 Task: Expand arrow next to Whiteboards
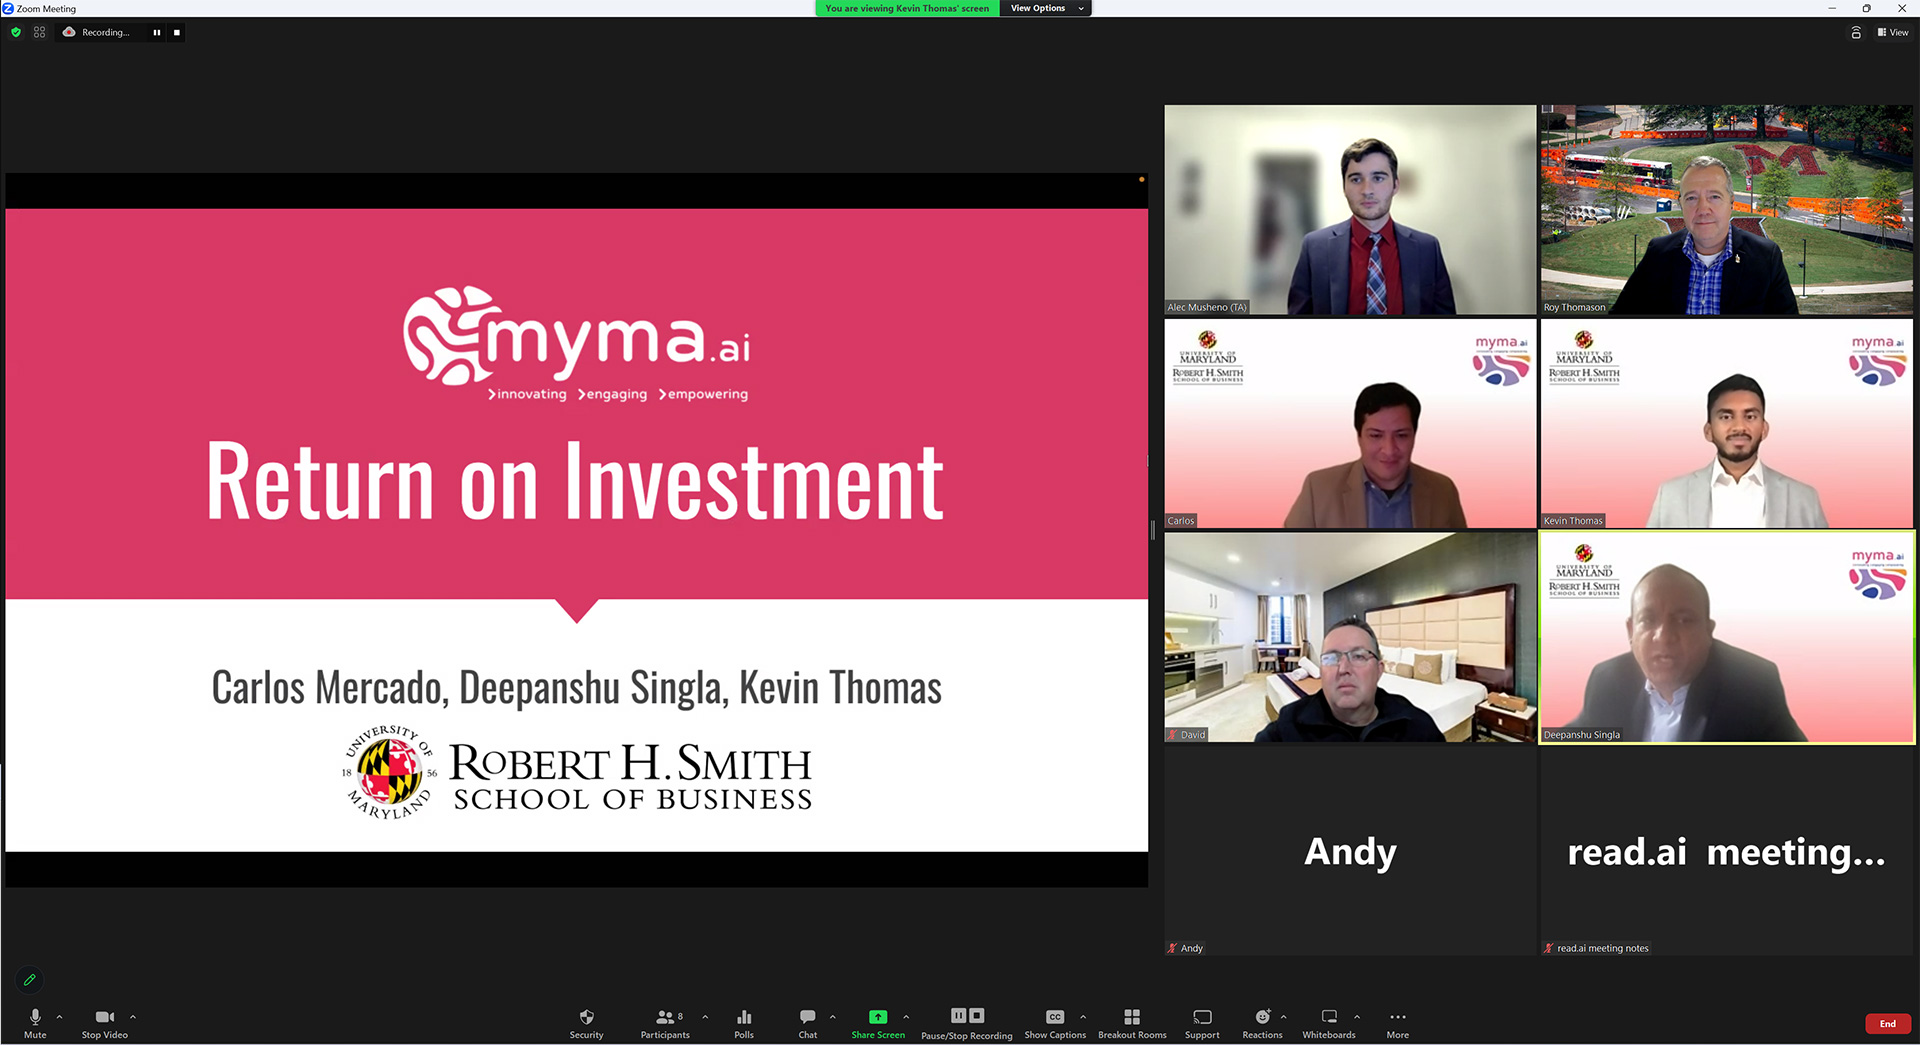[x=1357, y=1017]
